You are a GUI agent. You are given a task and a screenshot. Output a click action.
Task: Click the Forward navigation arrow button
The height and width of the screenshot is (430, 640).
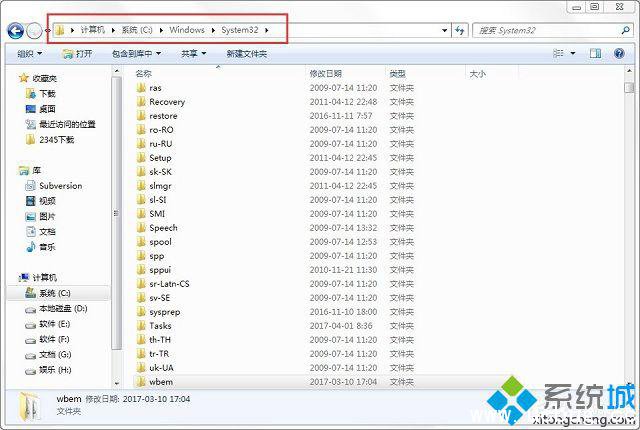(x=34, y=31)
